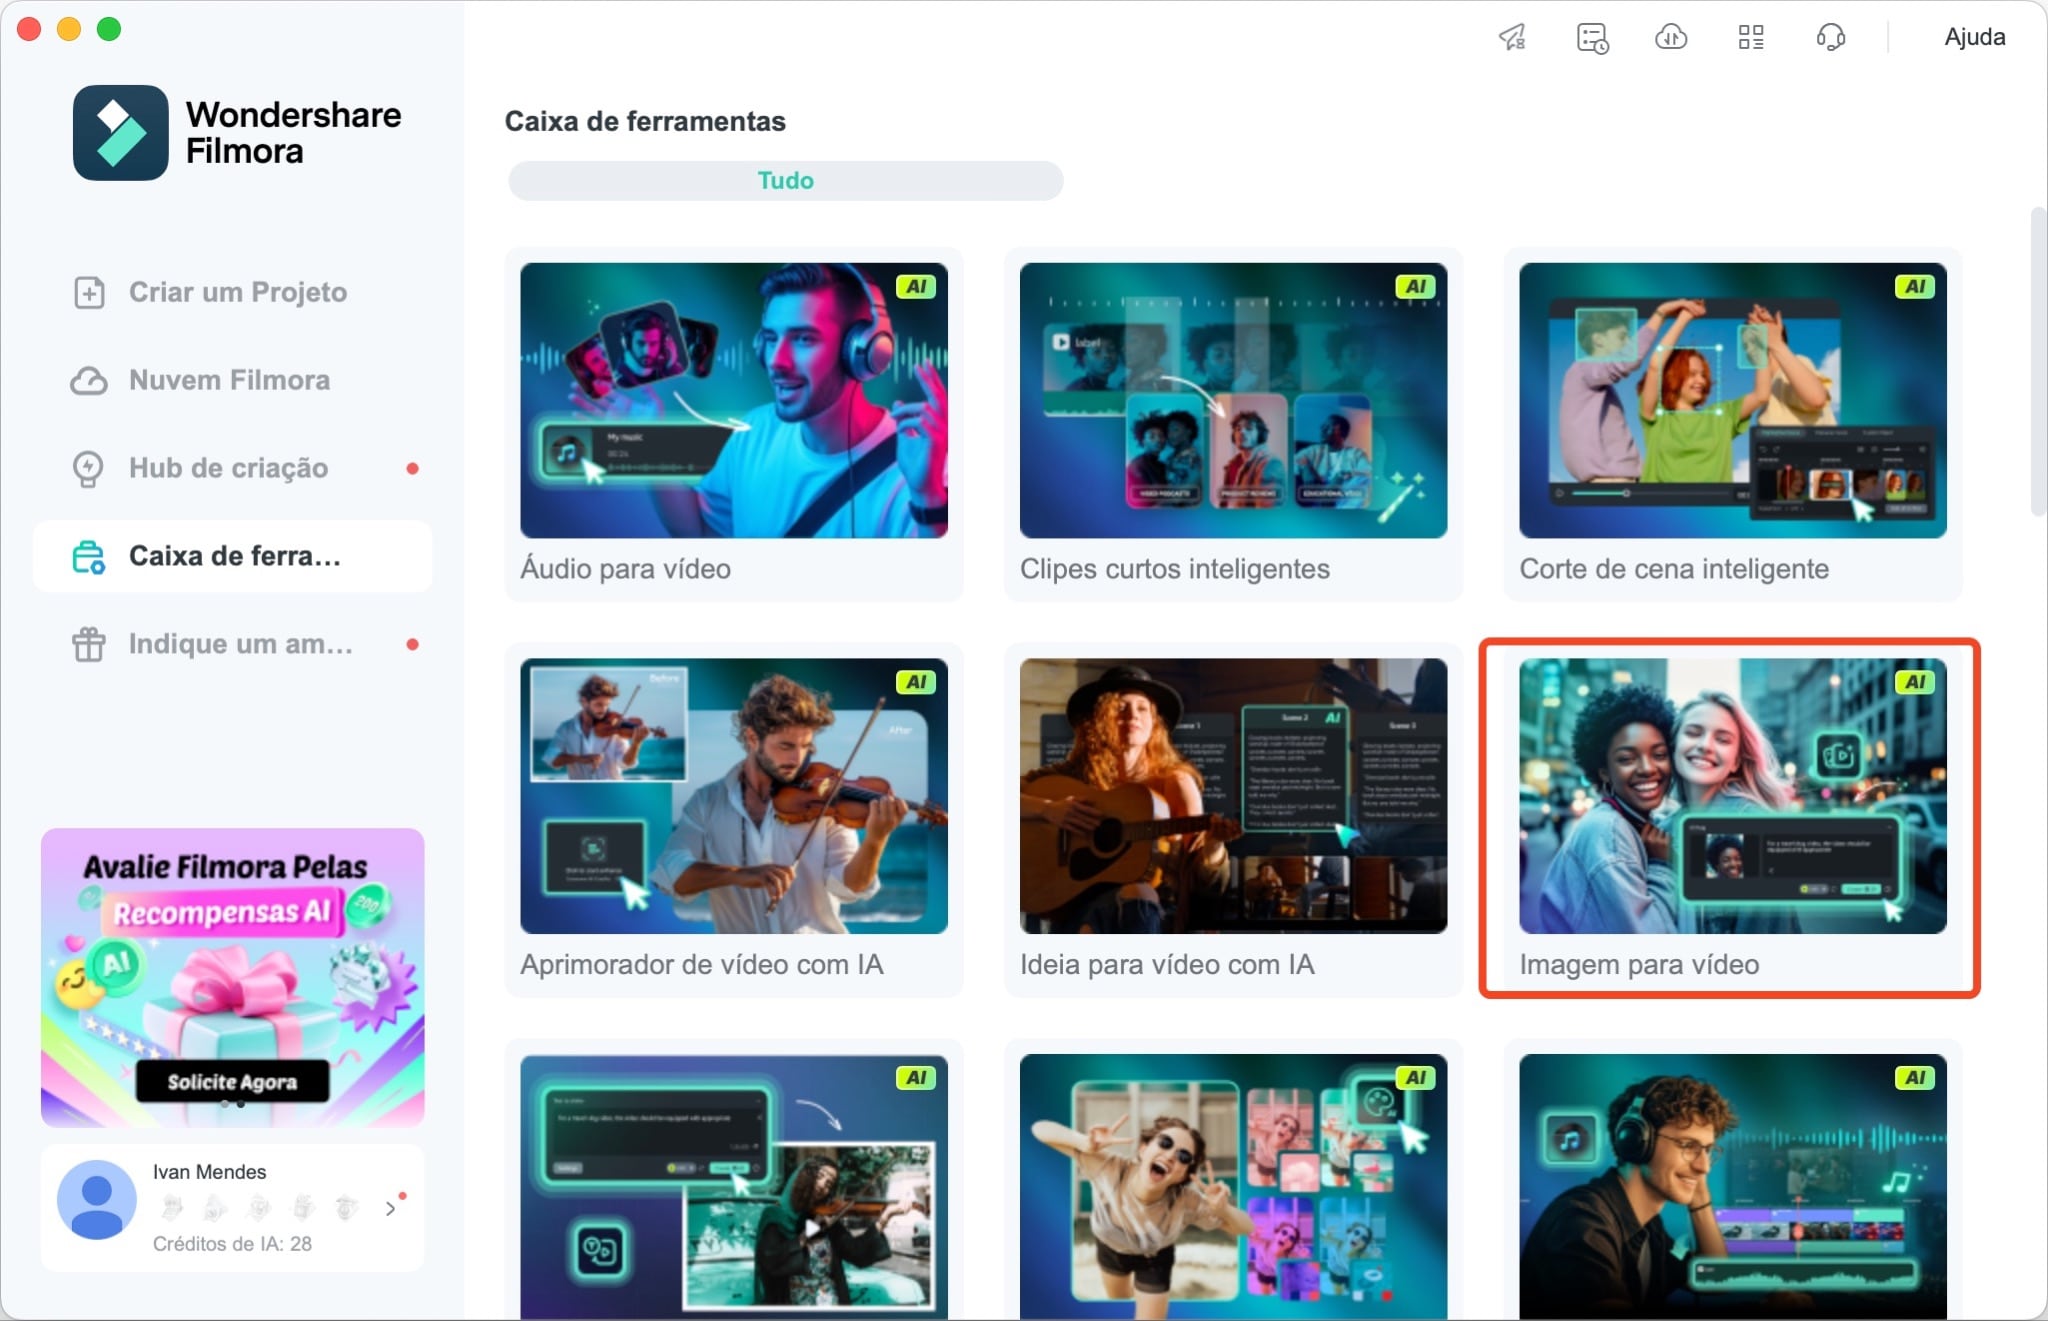This screenshot has width=2048, height=1321.
Task: Open Criar um Projeto in sidebar
Action: 232,292
